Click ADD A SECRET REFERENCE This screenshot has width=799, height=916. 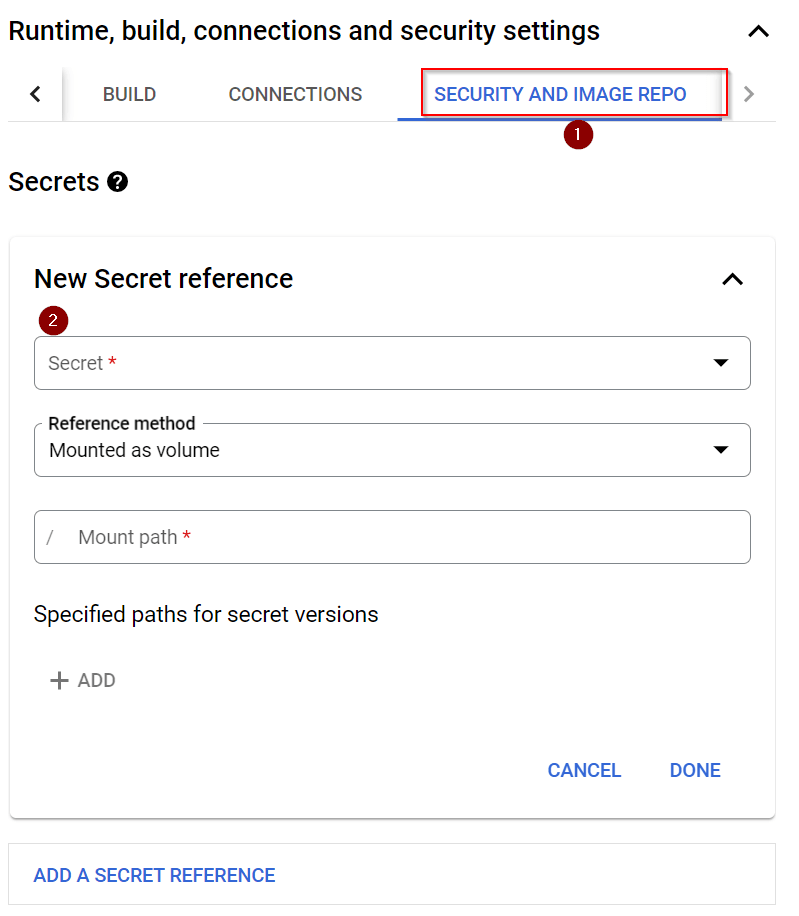pos(154,875)
